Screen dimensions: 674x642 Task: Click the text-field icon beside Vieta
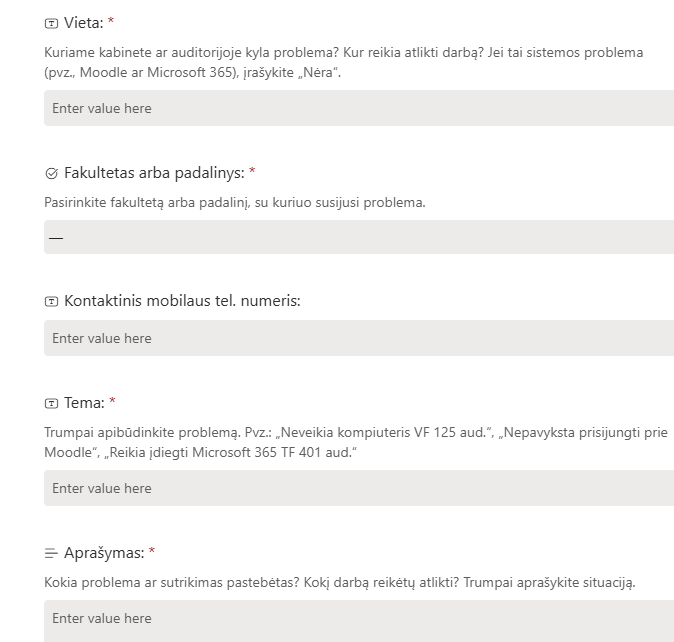[51, 23]
